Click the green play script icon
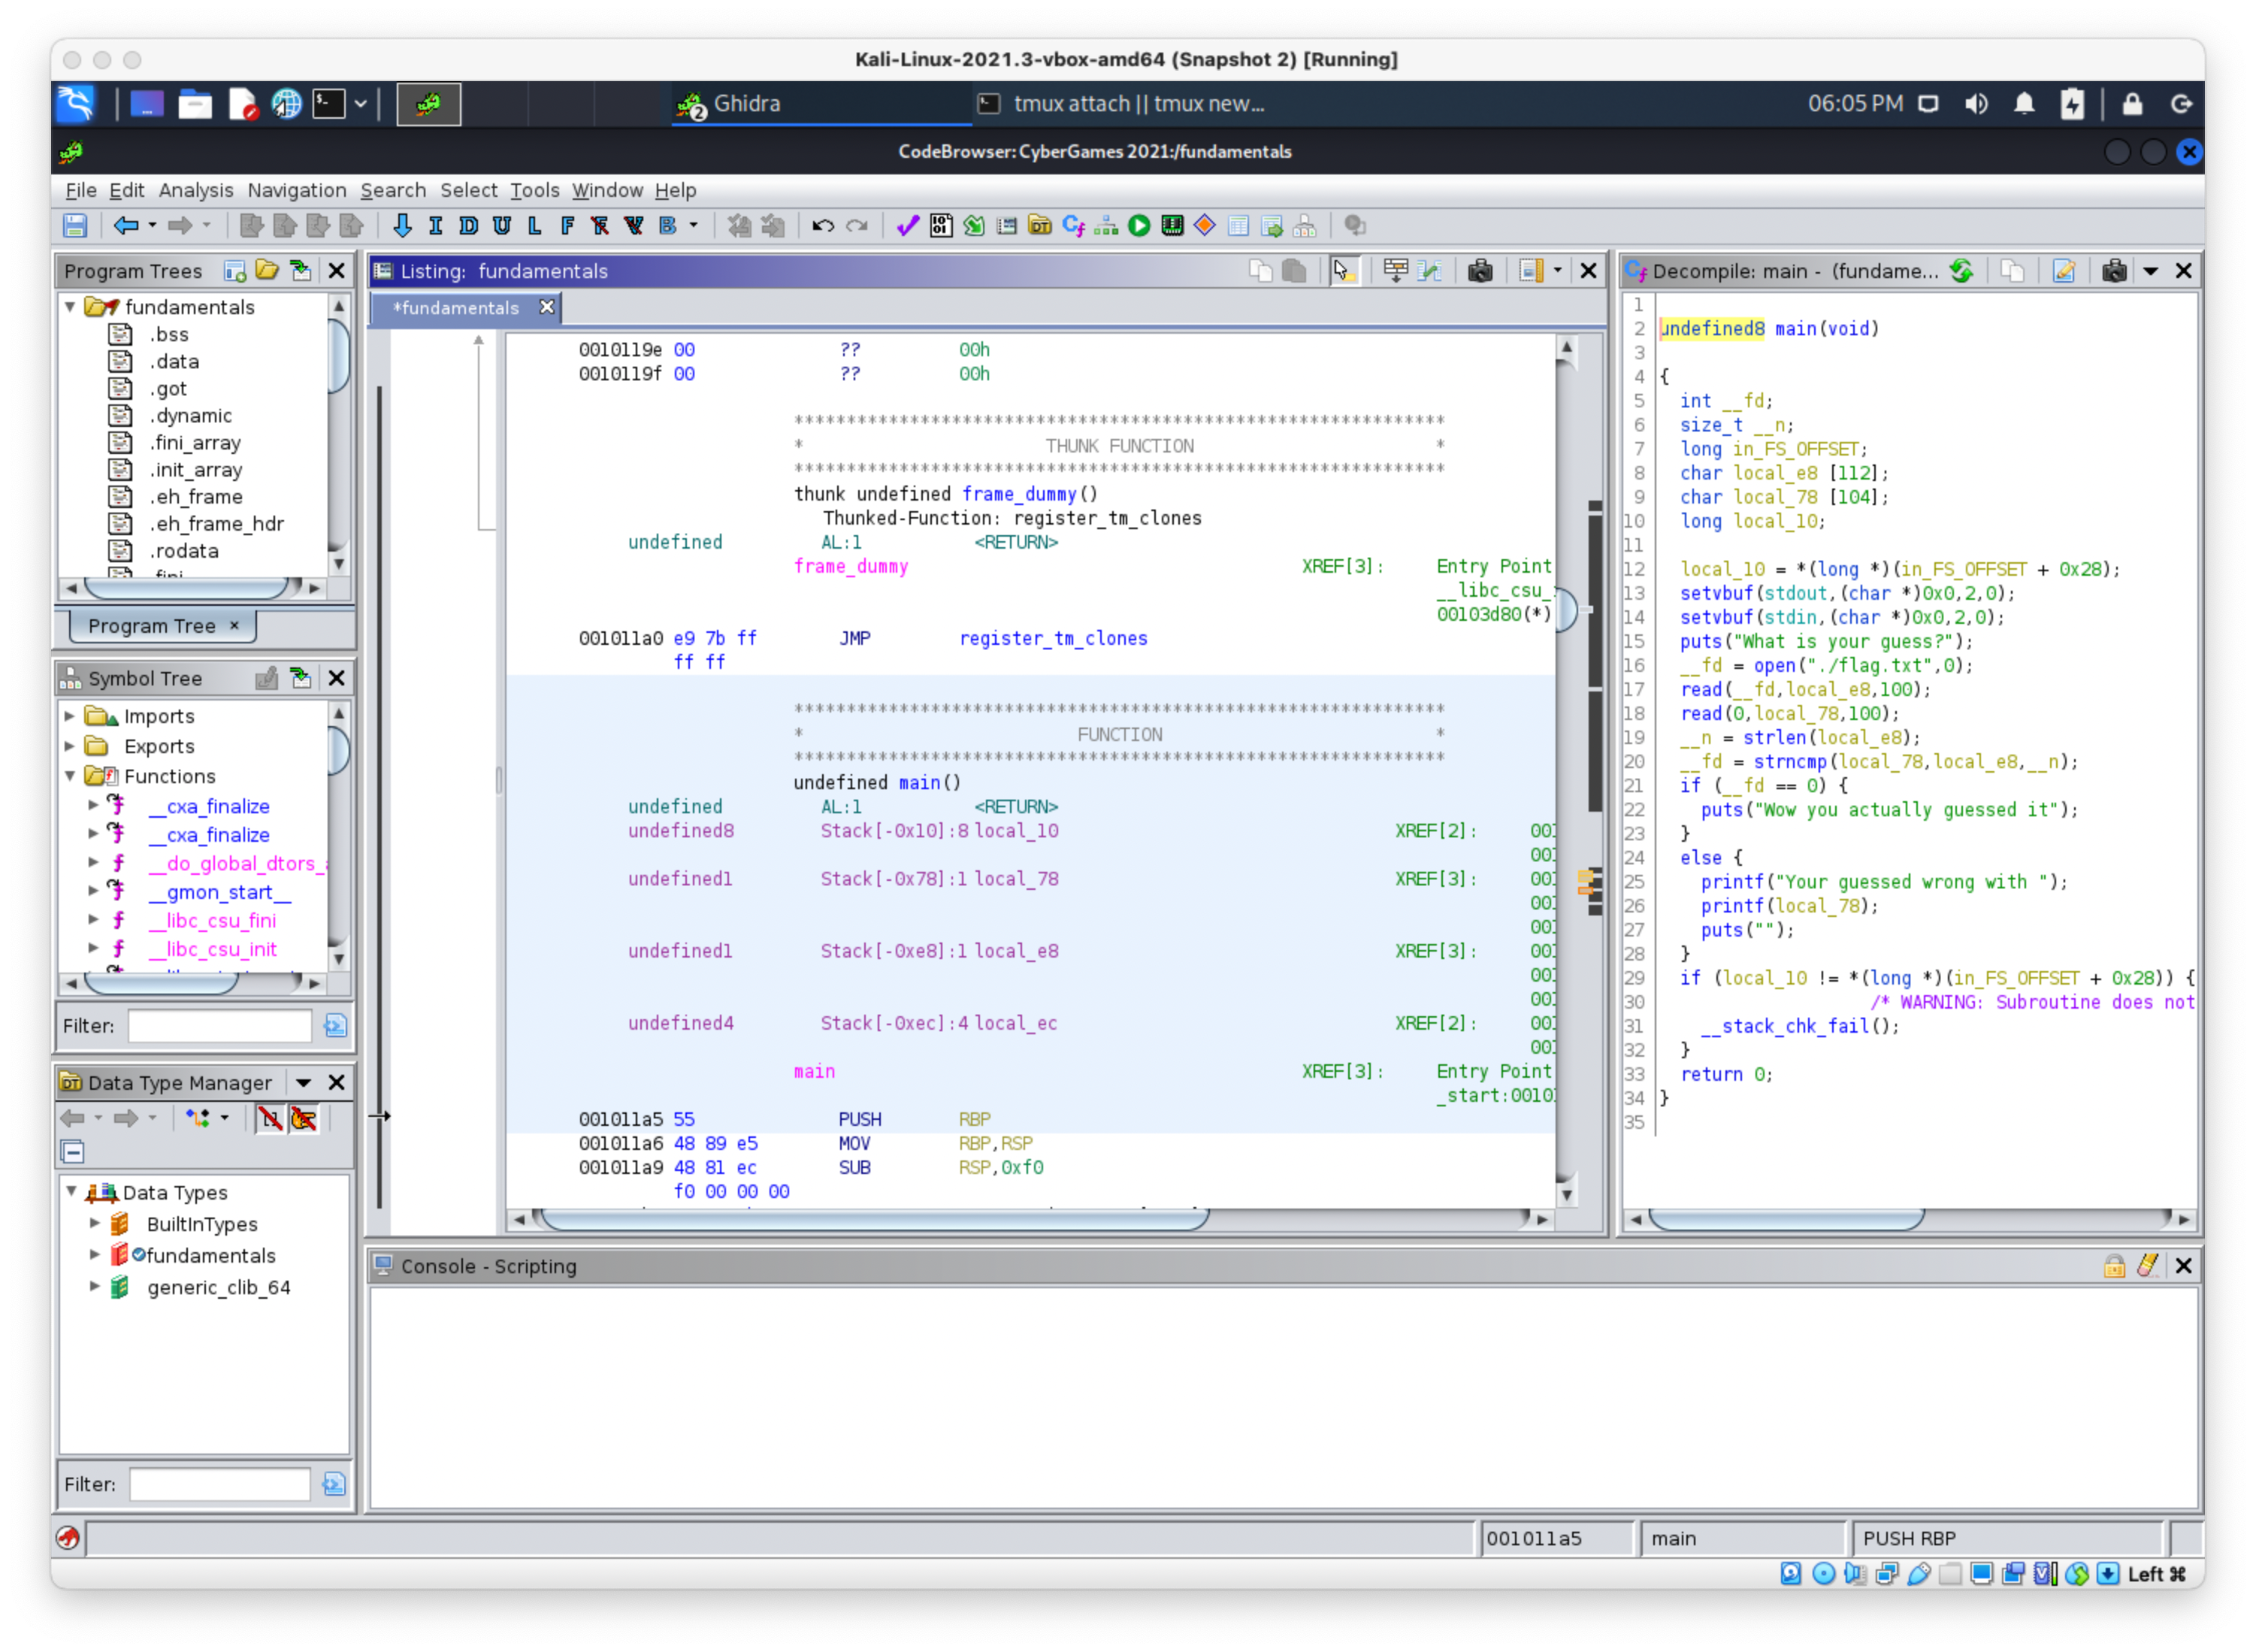The width and height of the screenshot is (2256, 1652). 1140,226
